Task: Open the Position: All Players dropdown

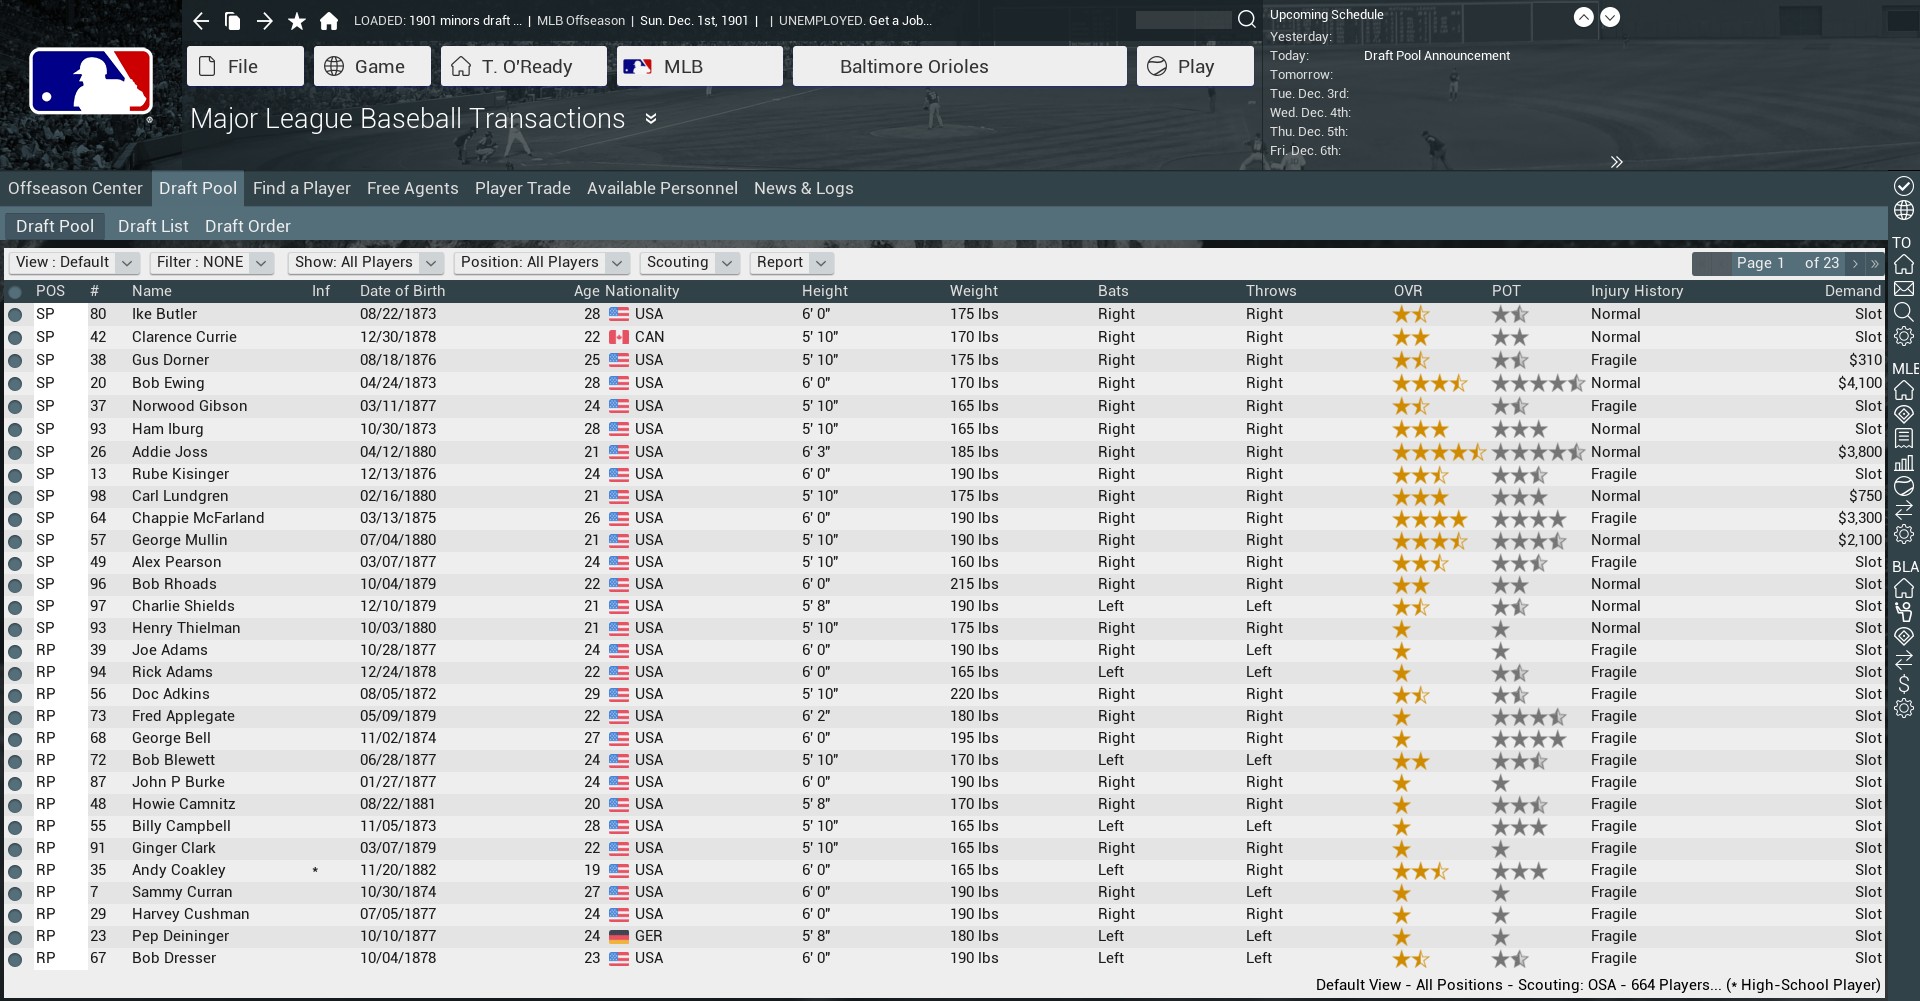Action: coord(541,262)
